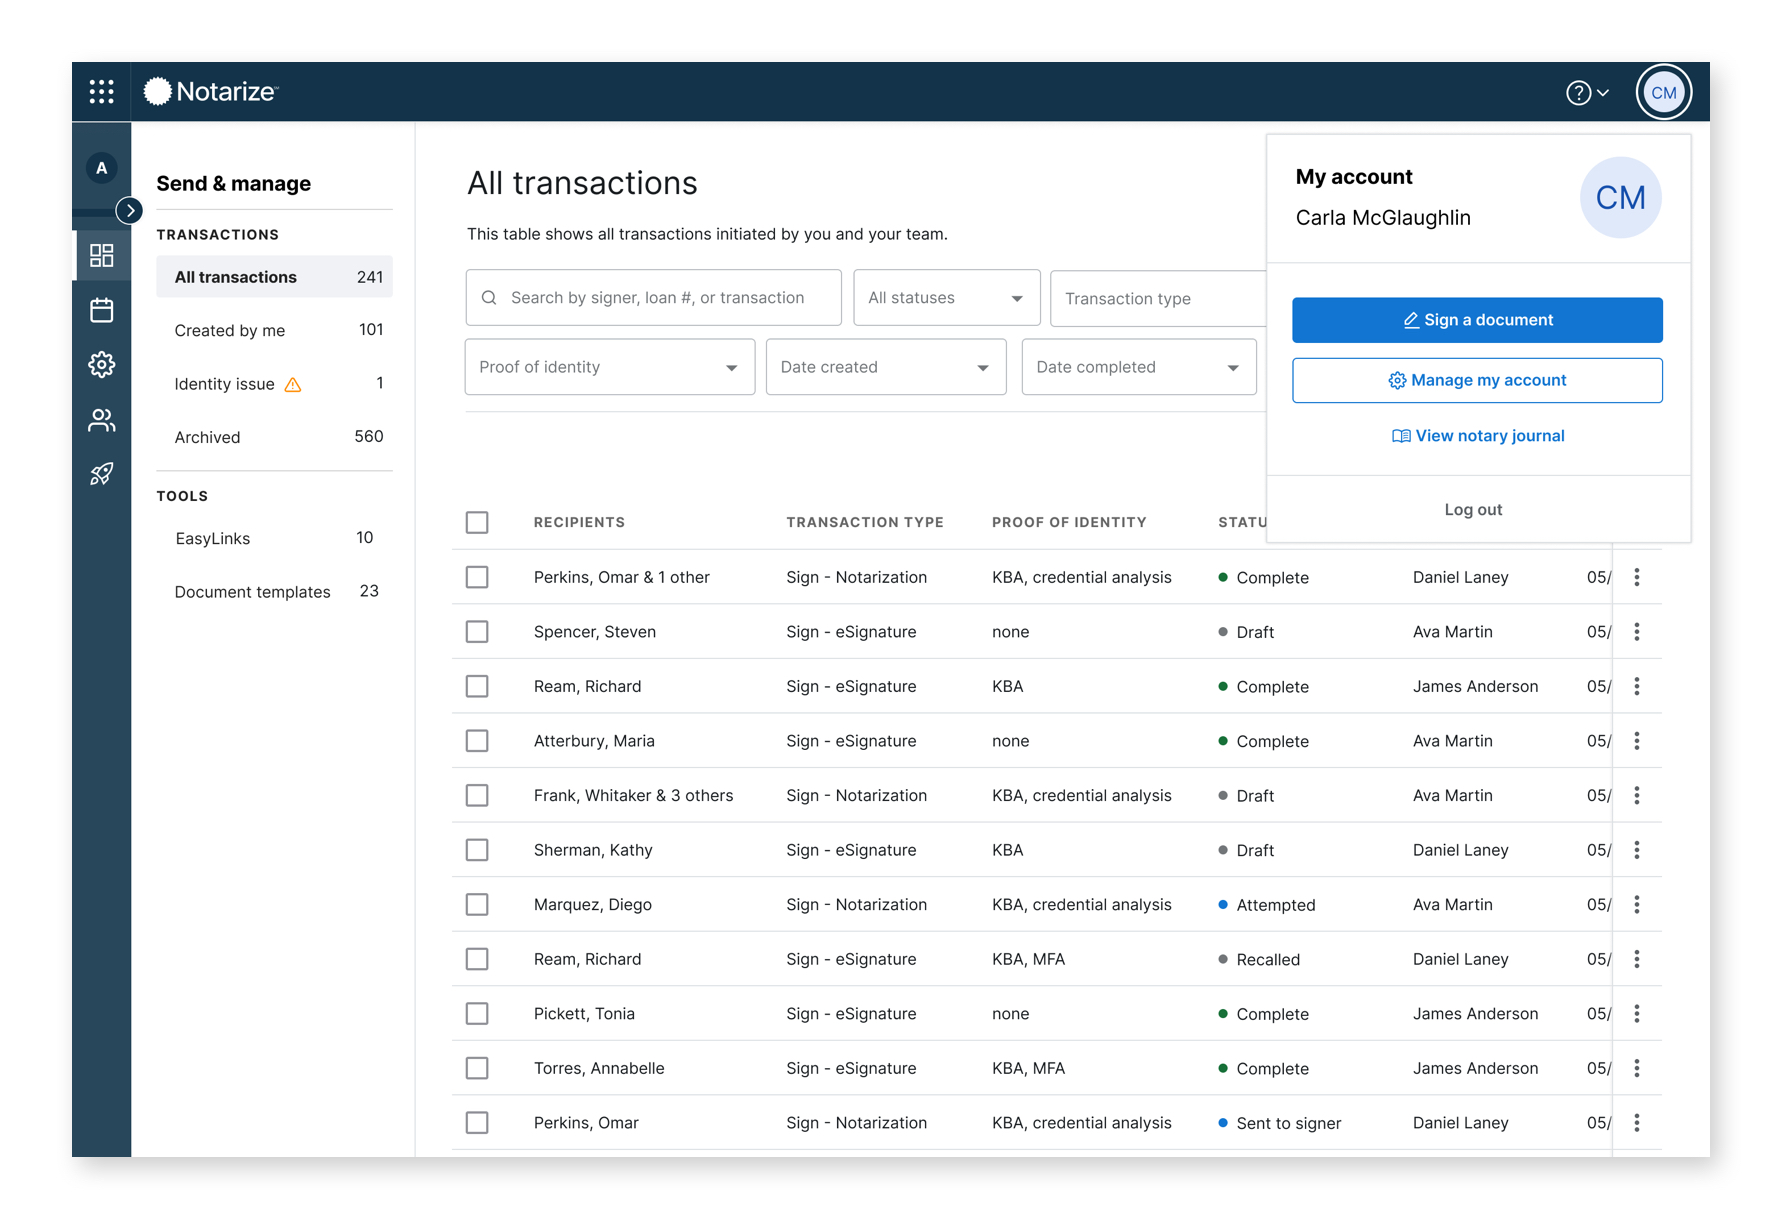Open View notary journal link
Screen dimensions: 1781x1219
(1478, 435)
